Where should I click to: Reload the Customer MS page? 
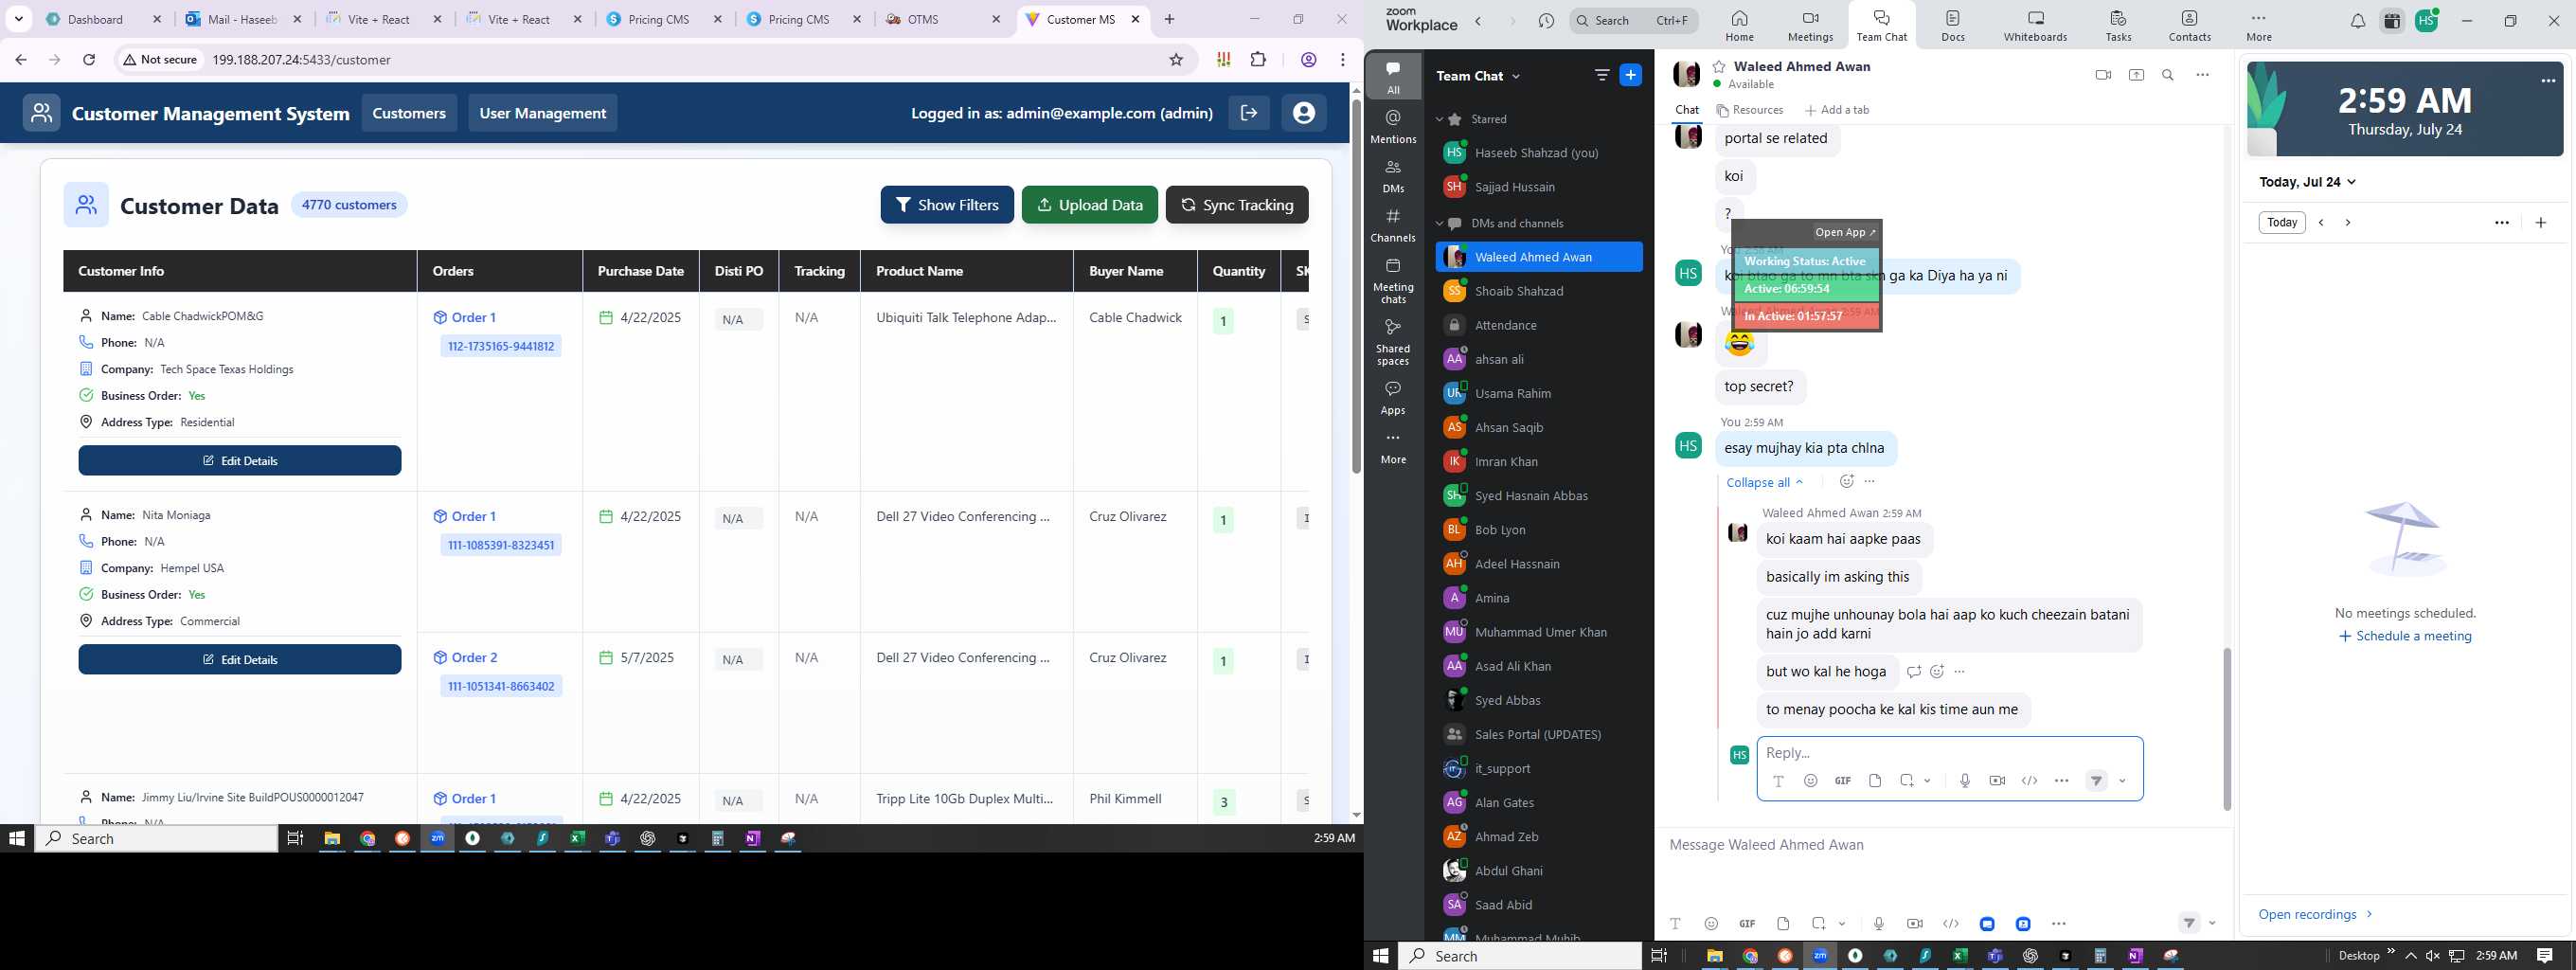[89, 60]
